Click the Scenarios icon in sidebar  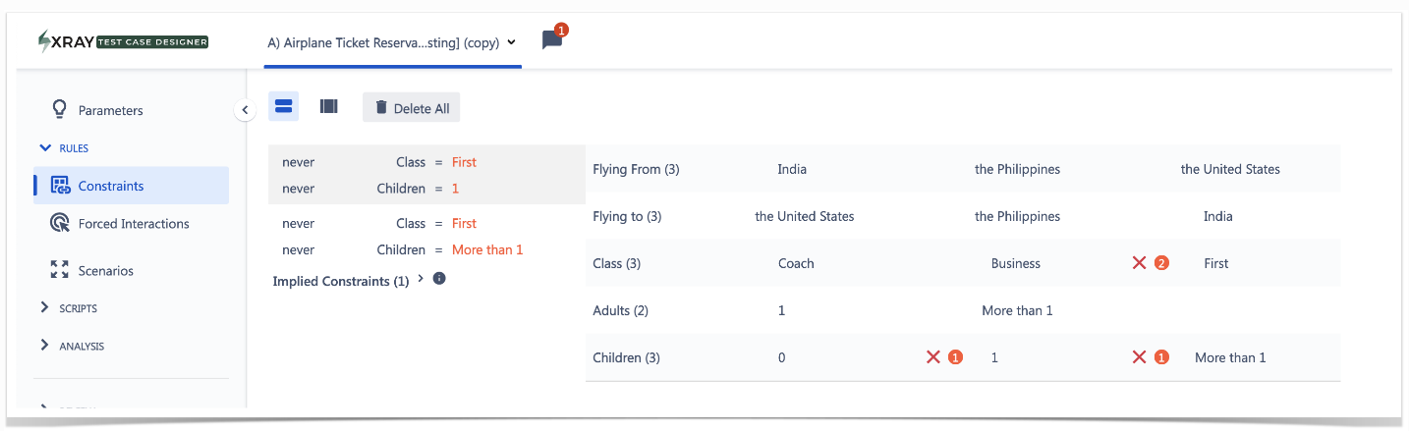pos(59,270)
